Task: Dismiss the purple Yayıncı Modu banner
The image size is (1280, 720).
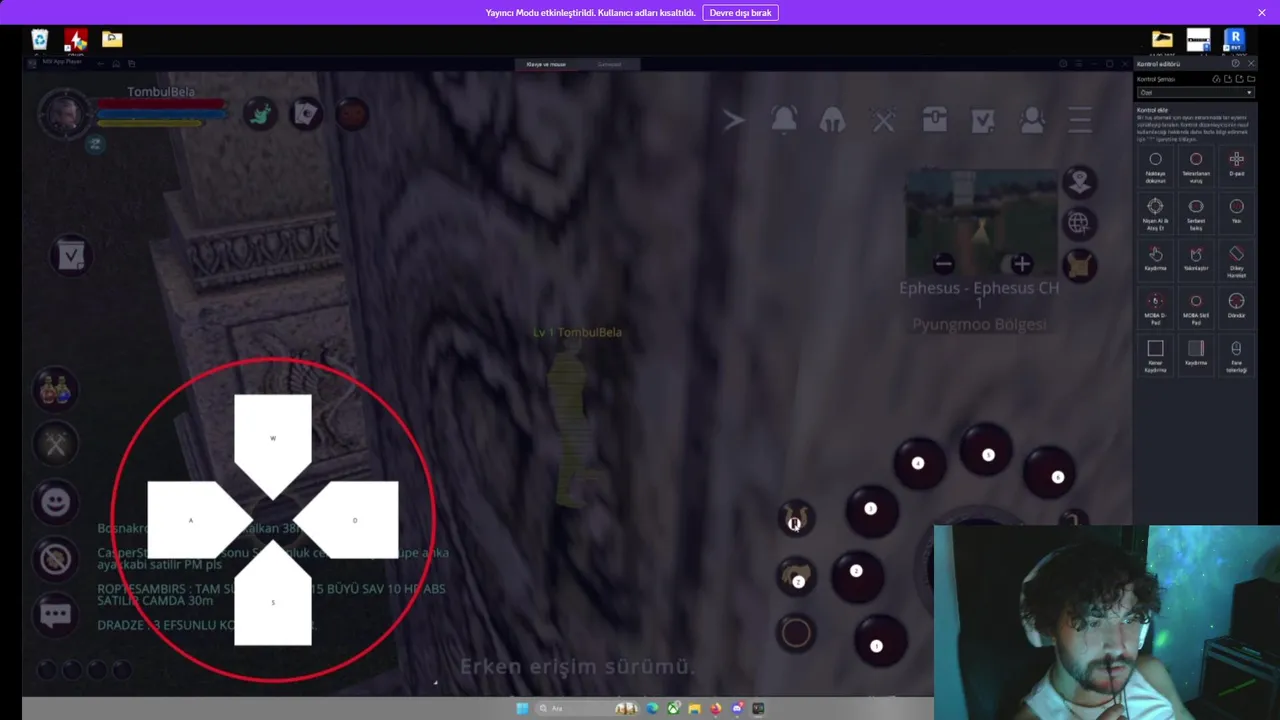Action: pos(1261,13)
